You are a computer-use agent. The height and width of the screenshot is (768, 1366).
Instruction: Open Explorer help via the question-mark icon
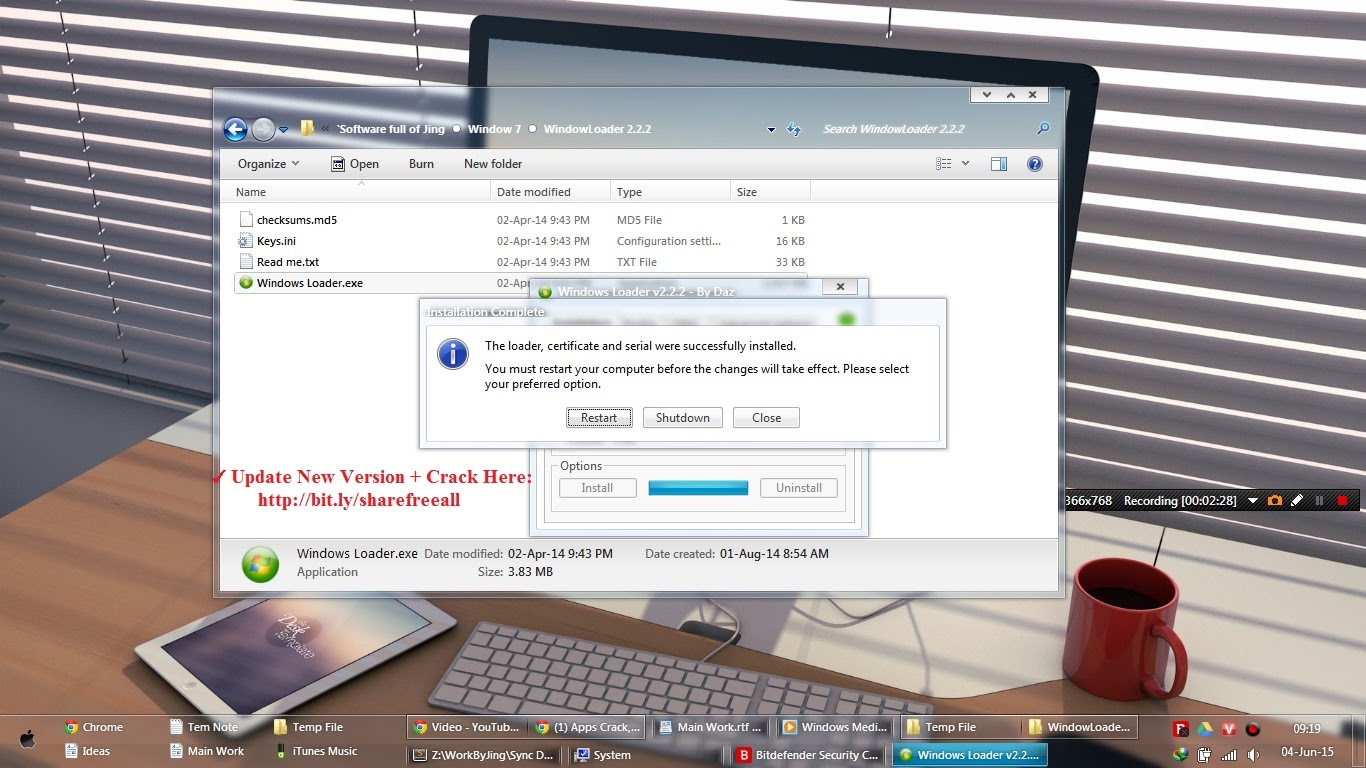[1035, 164]
